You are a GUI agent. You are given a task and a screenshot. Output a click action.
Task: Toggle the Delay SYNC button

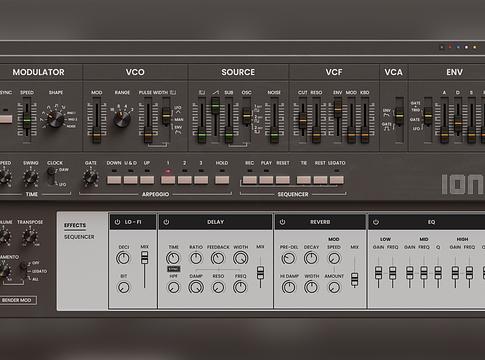coord(173,269)
